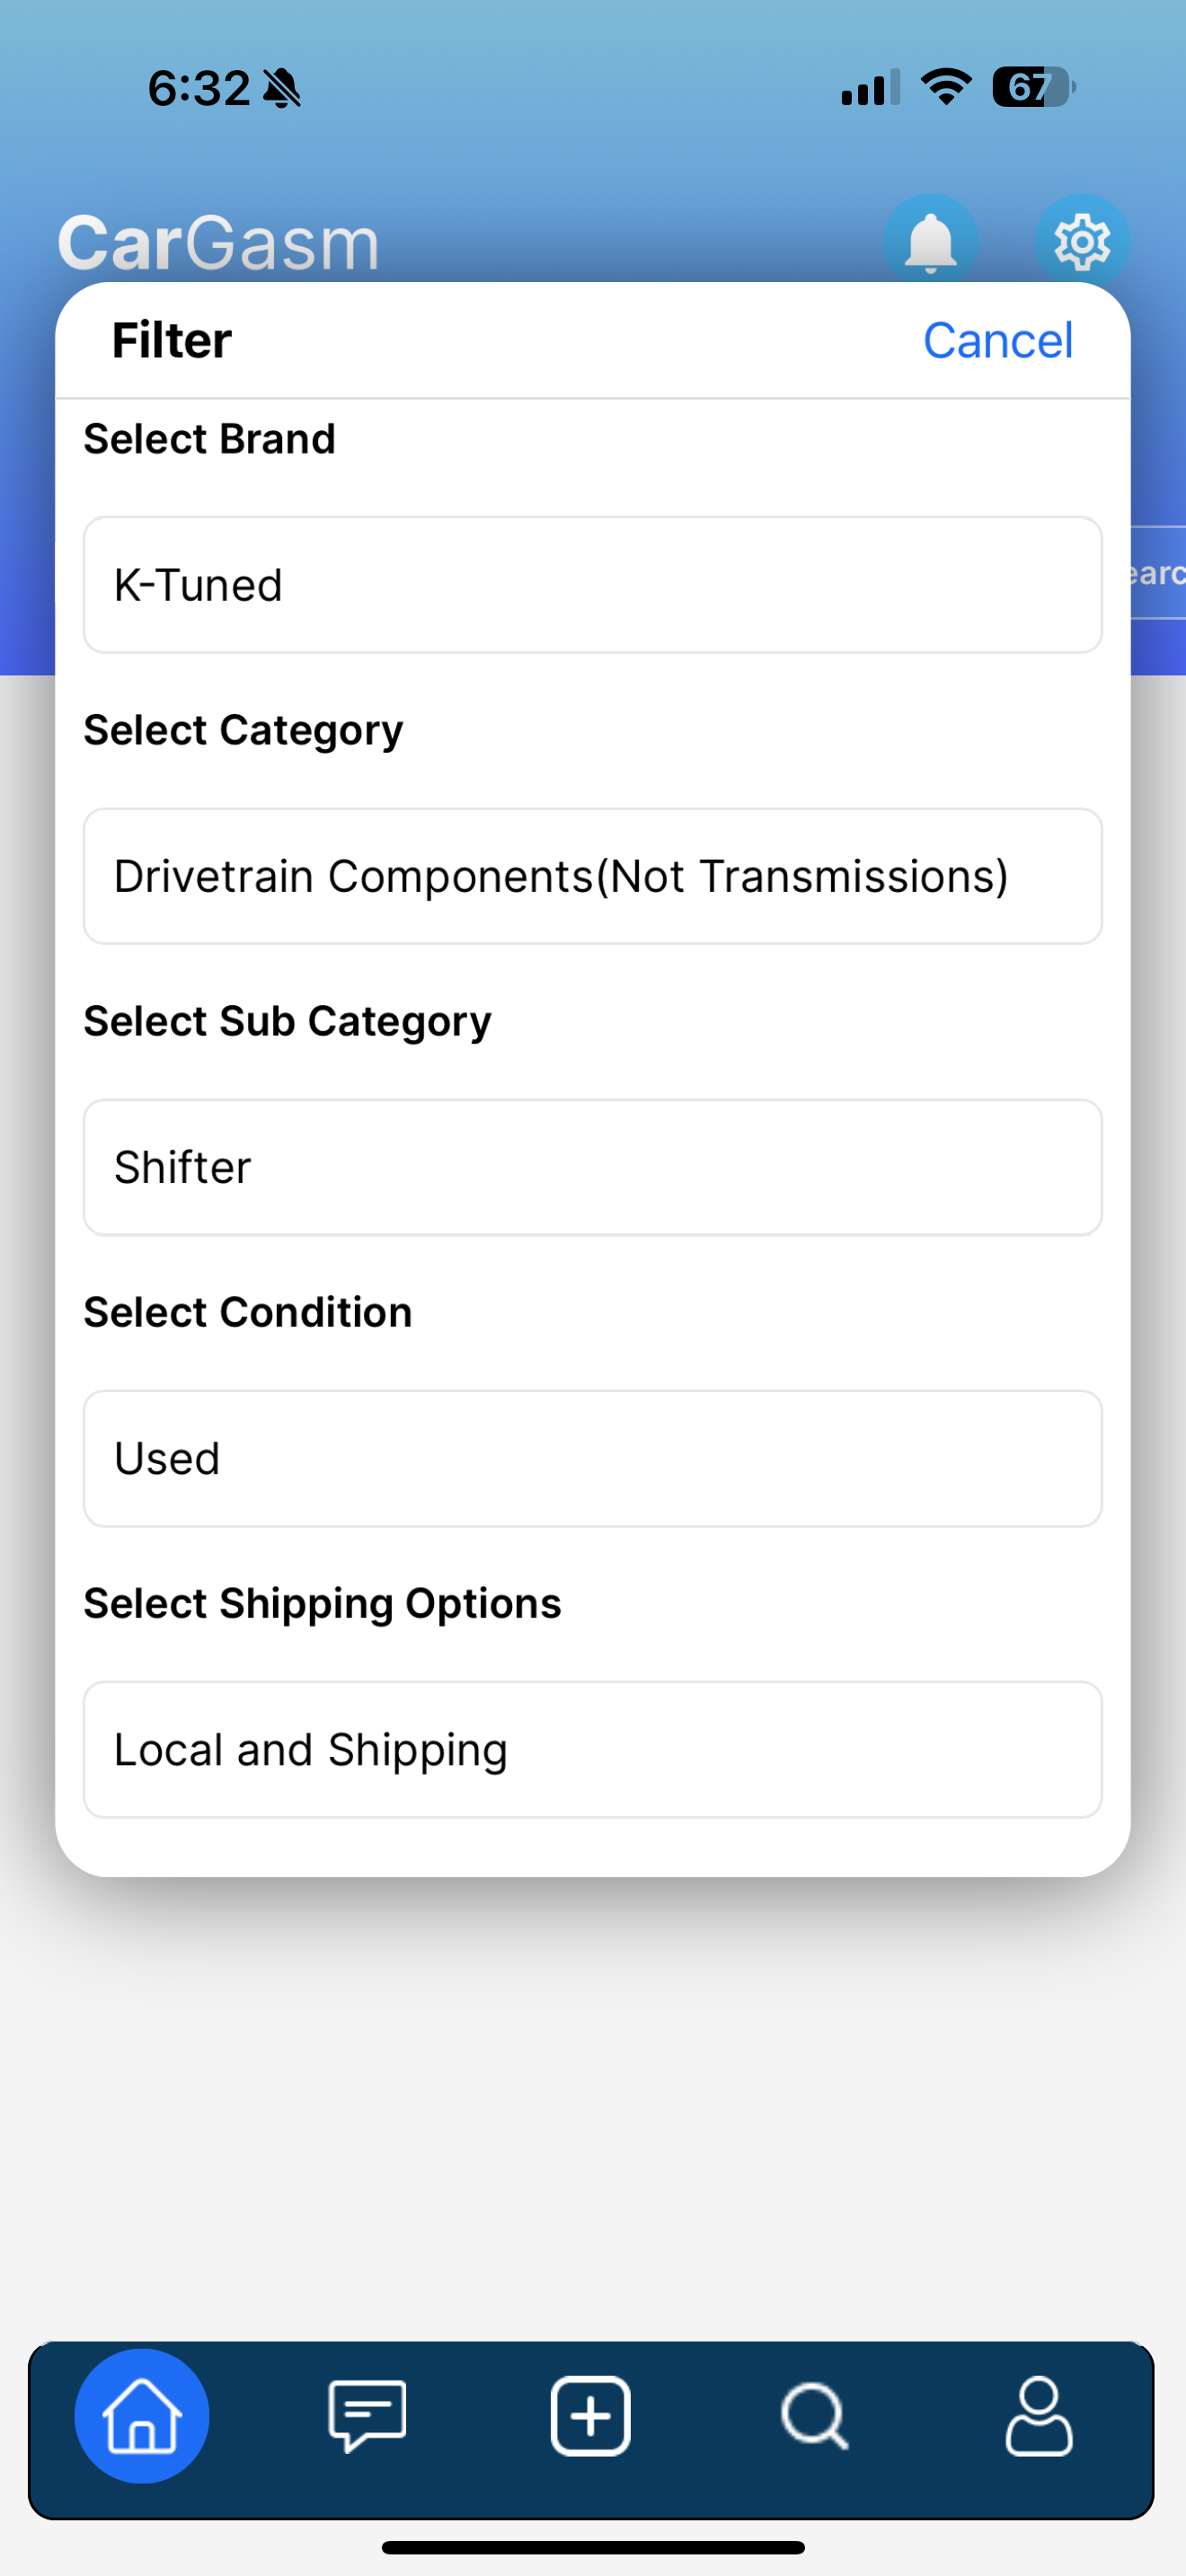Open the user profile icon
1186x2576 pixels.
pyautogui.click(x=1039, y=2415)
